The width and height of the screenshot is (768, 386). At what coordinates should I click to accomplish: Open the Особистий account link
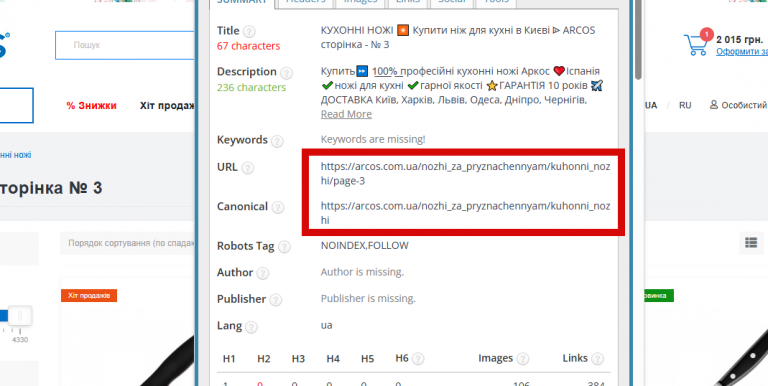pos(739,105)
